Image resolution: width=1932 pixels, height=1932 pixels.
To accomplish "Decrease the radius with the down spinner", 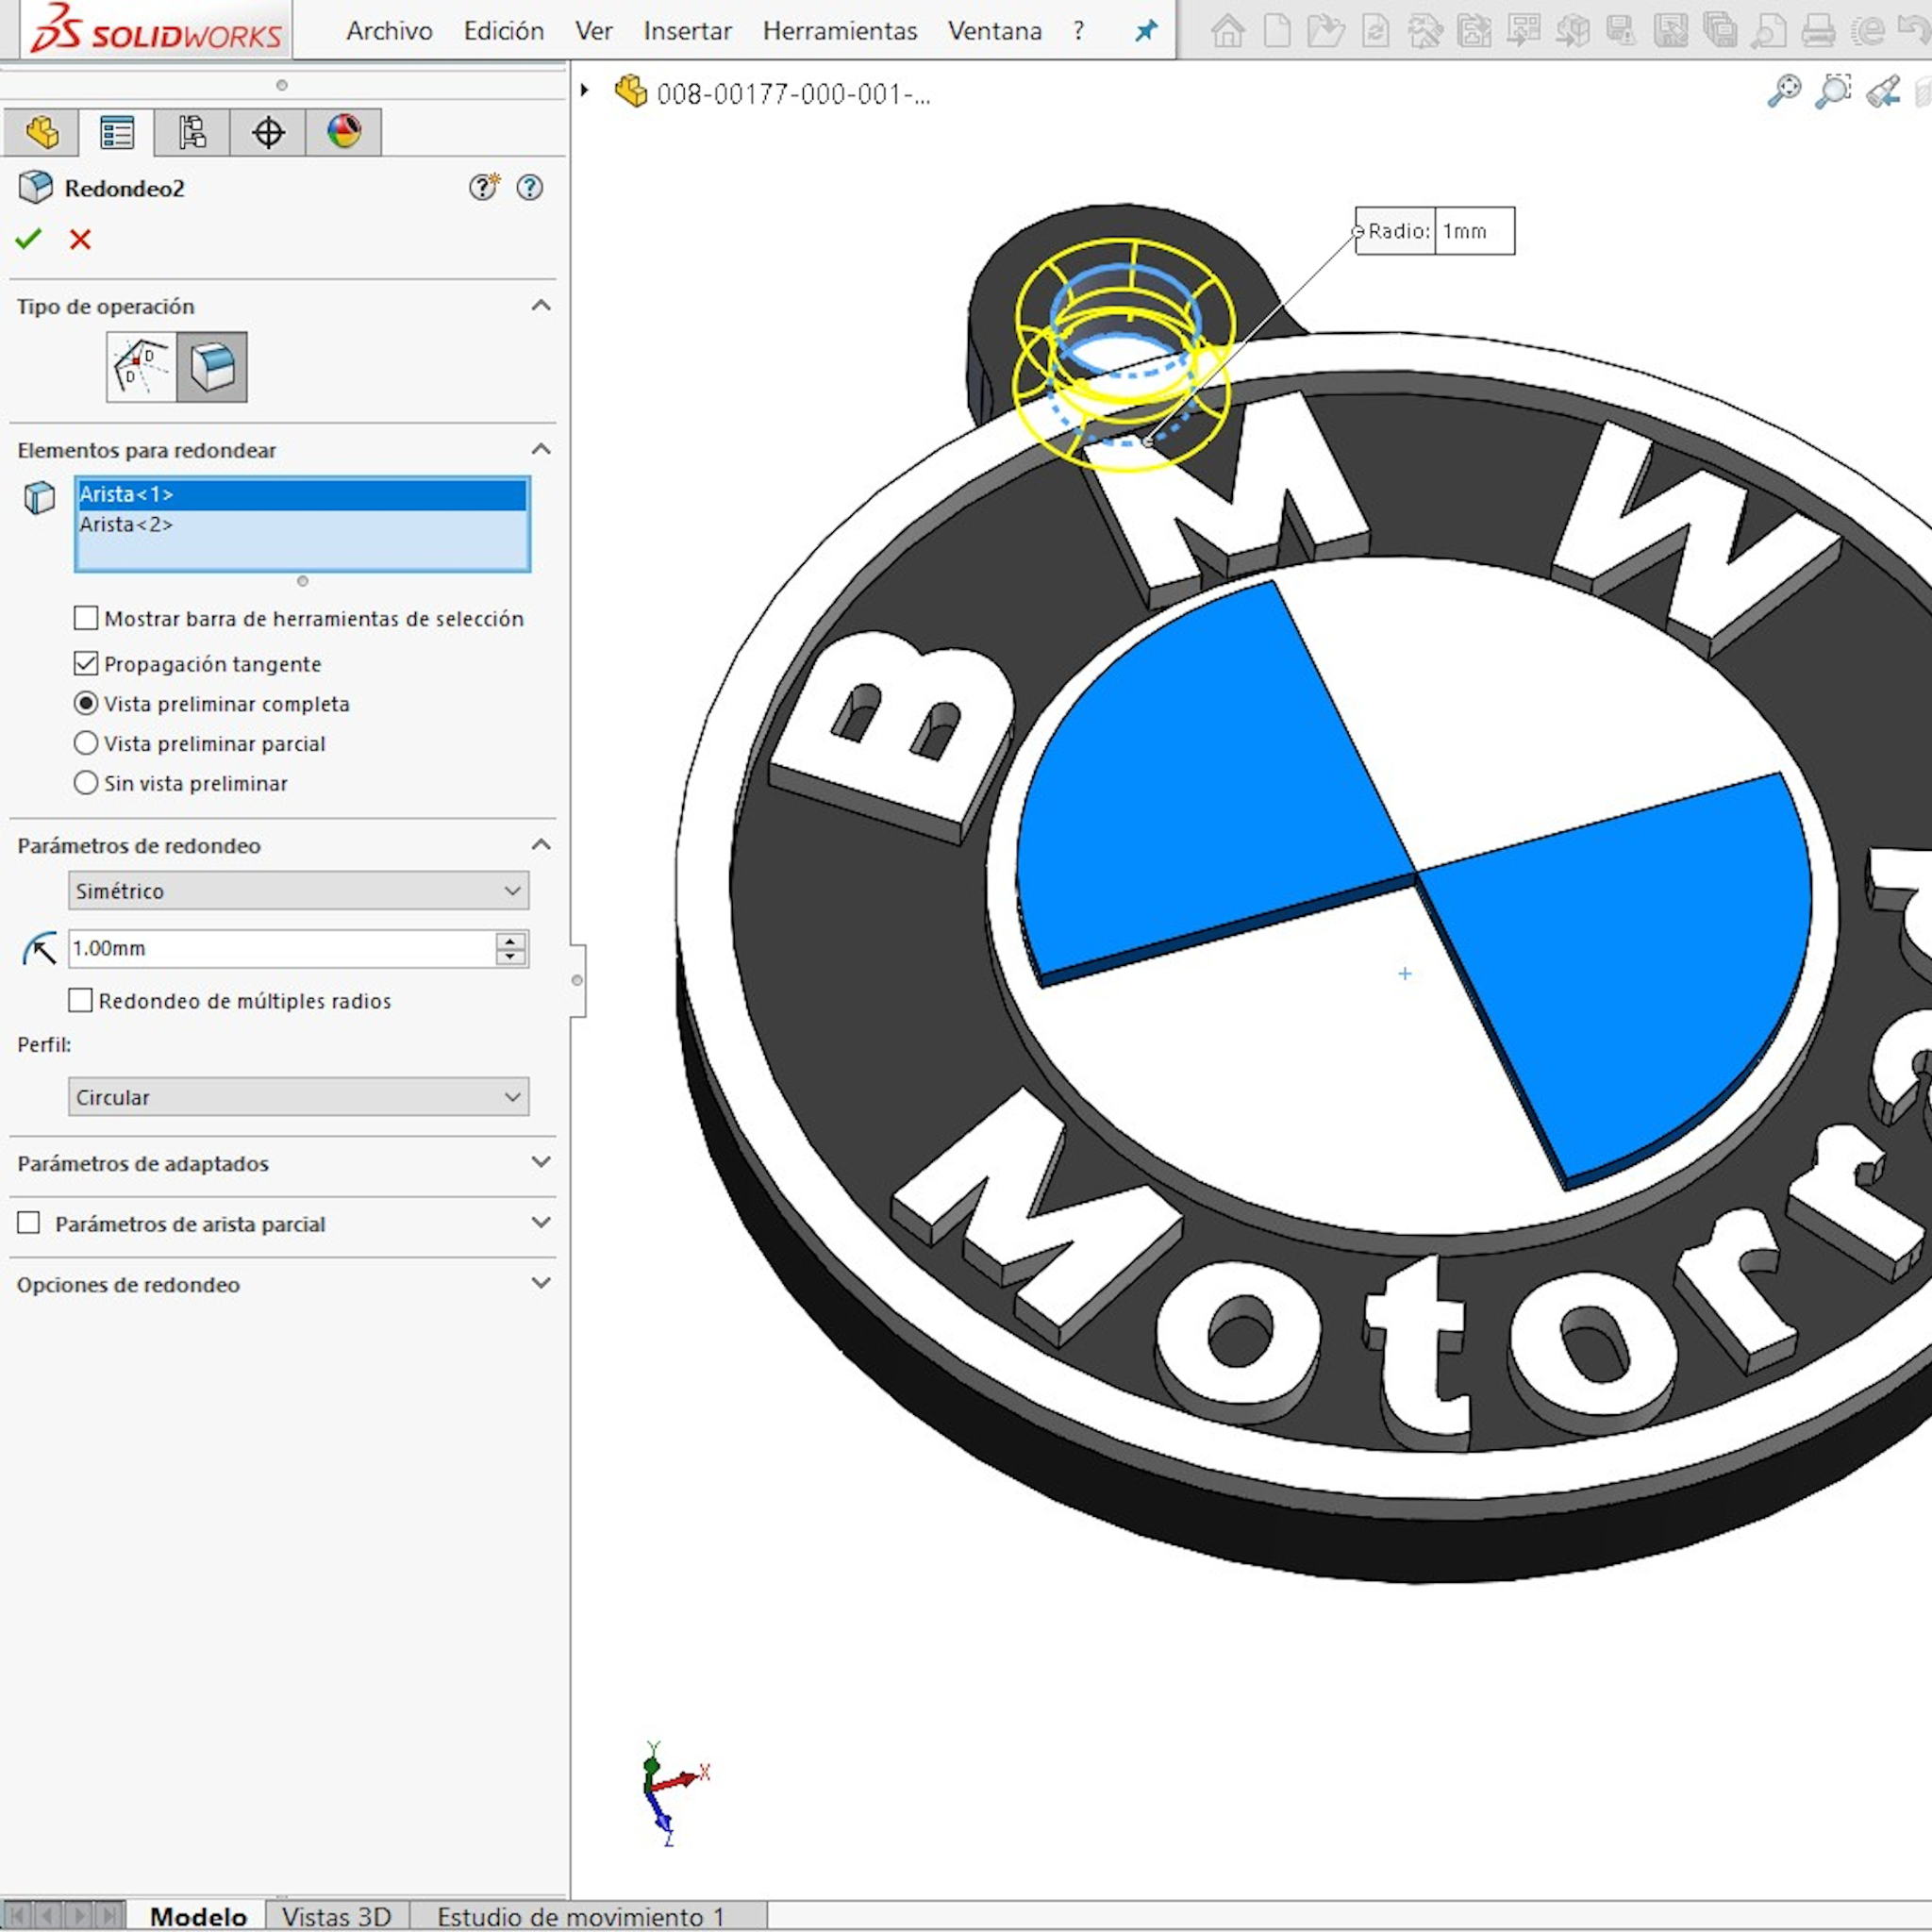I will (x=511, y=956).
